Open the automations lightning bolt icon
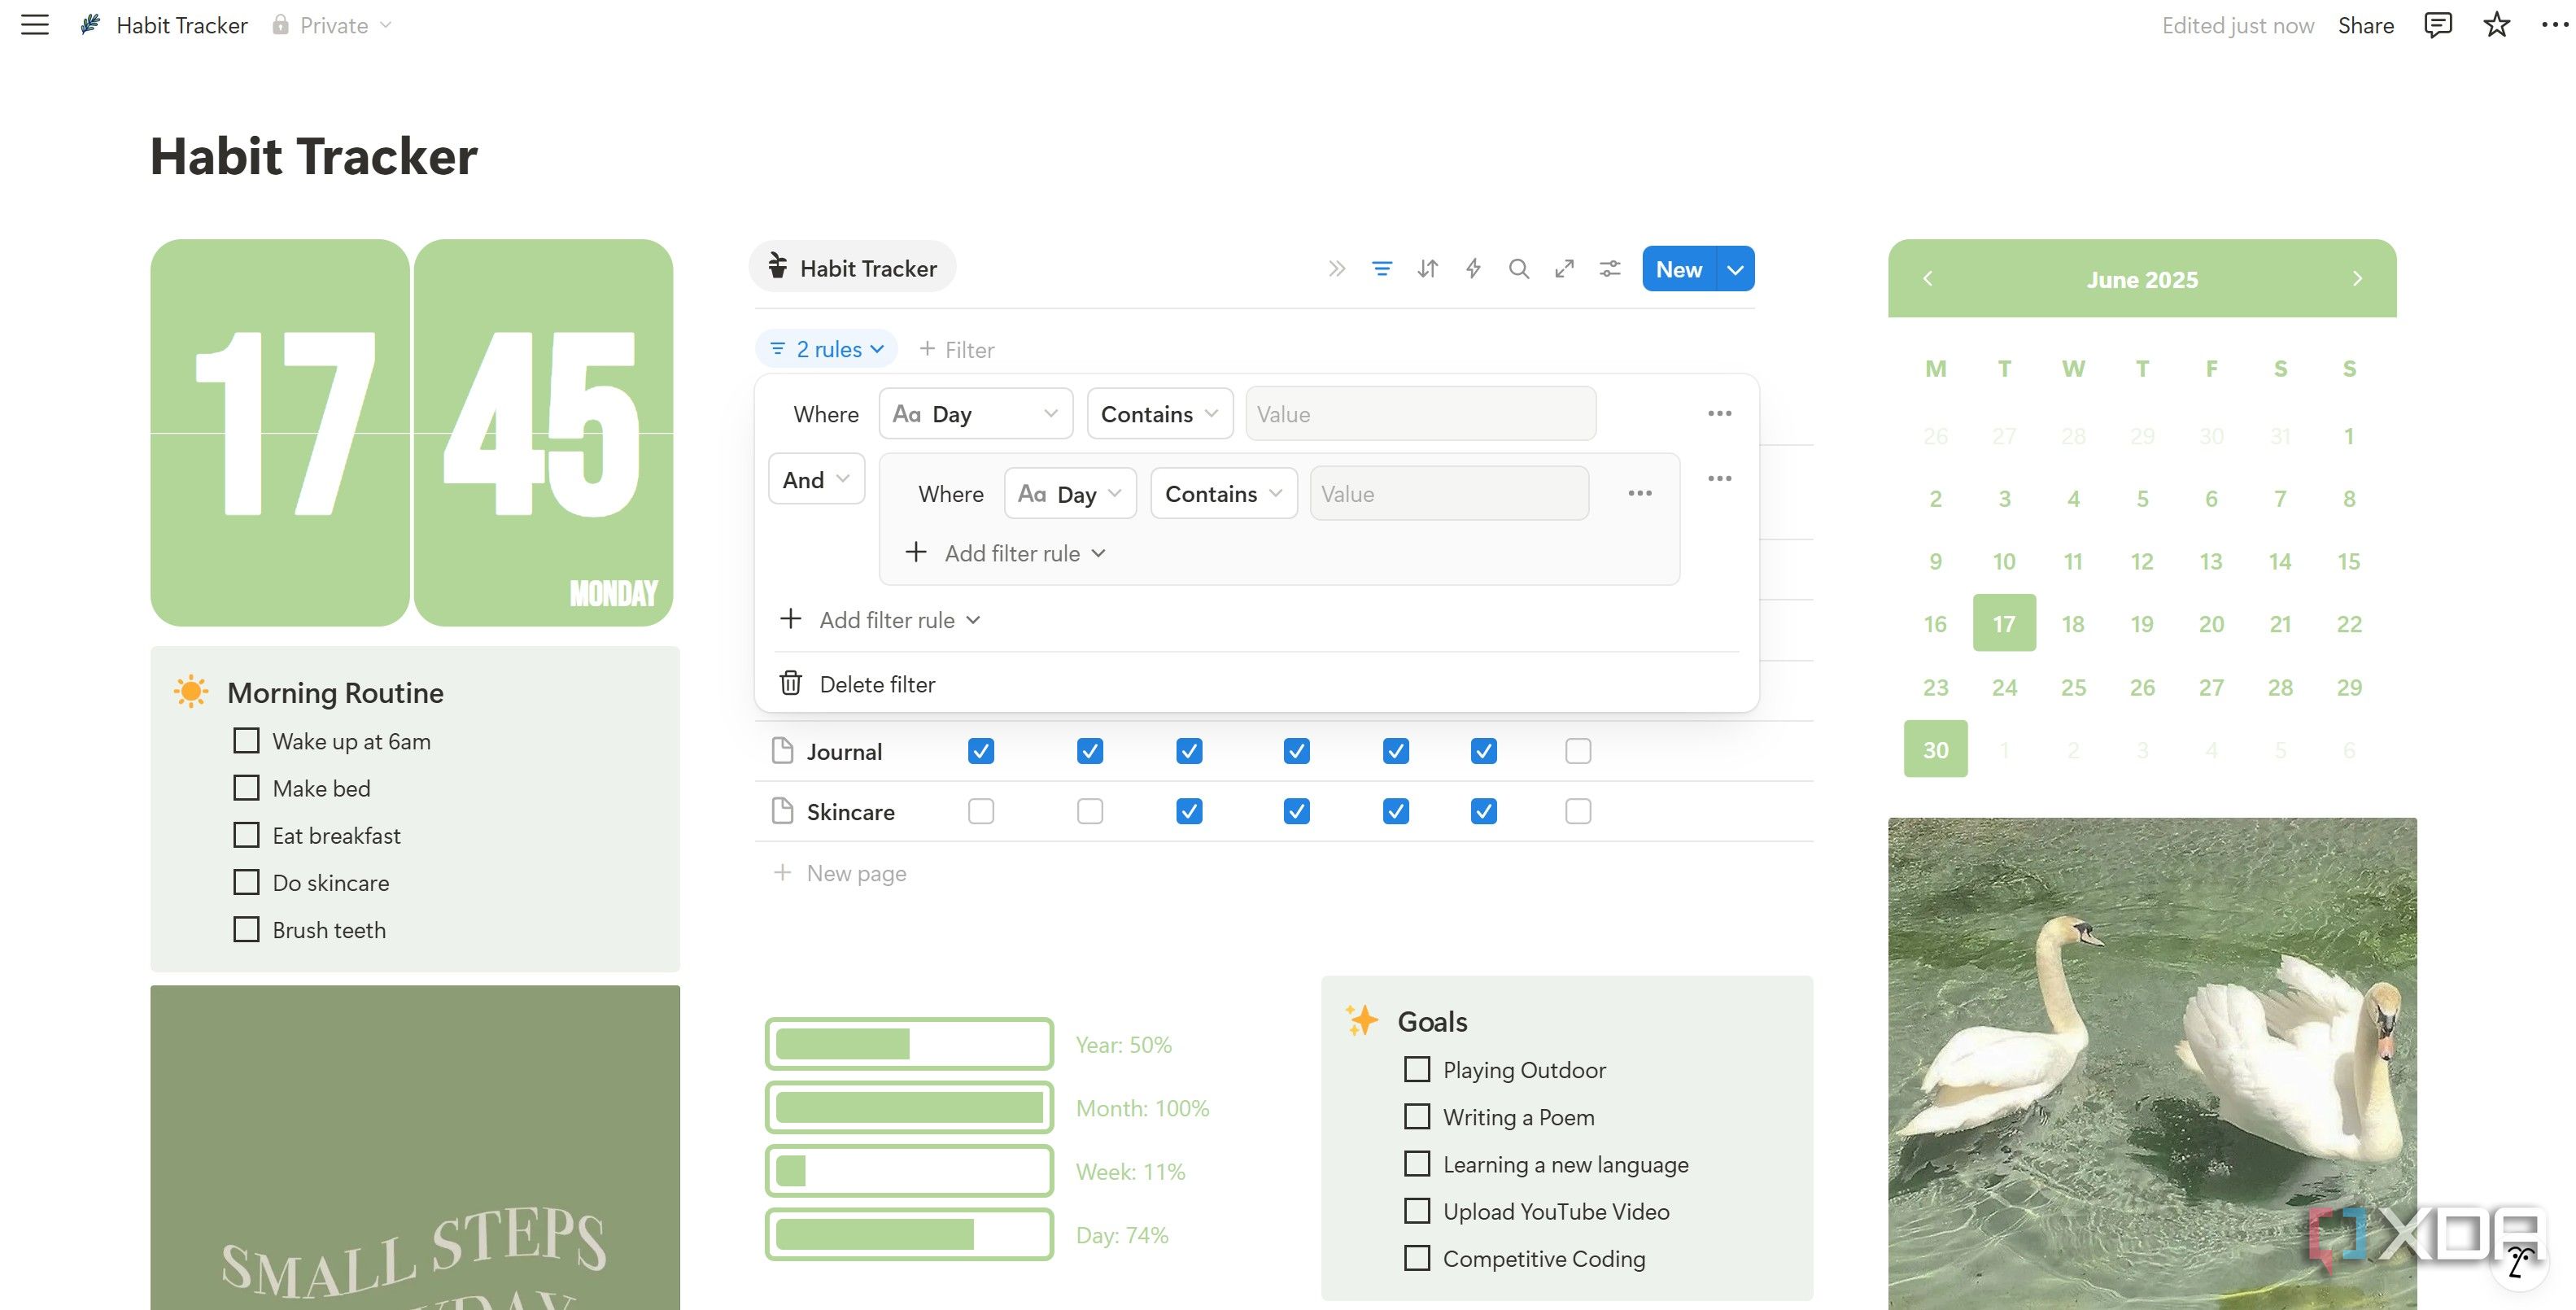The height and width of the screenshot is (1310, 2576). click(x=1473, y=268)
